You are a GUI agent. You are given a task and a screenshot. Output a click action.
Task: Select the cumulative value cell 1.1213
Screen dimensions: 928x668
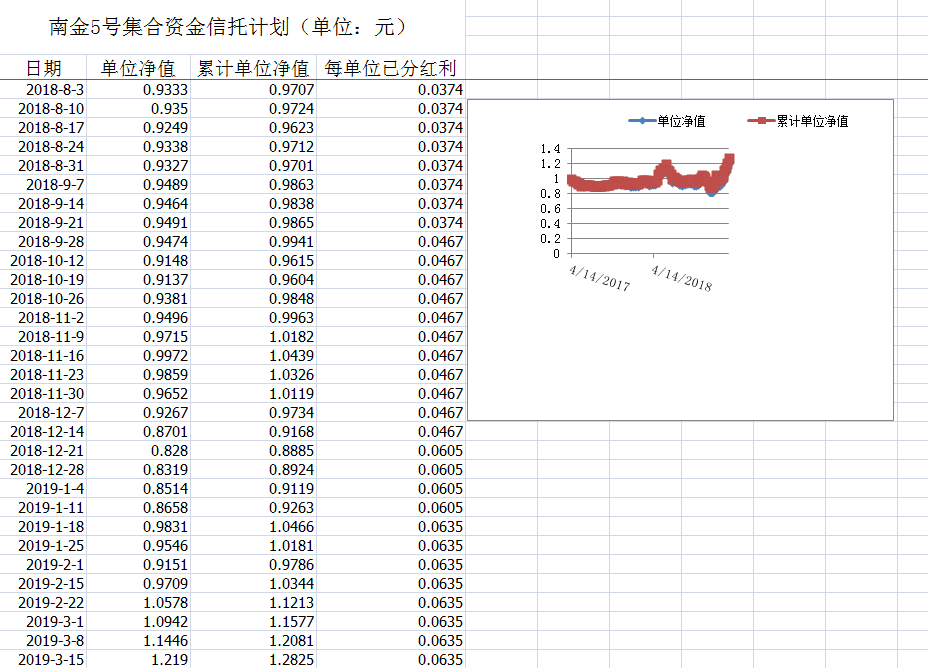[x=253, y=602]
